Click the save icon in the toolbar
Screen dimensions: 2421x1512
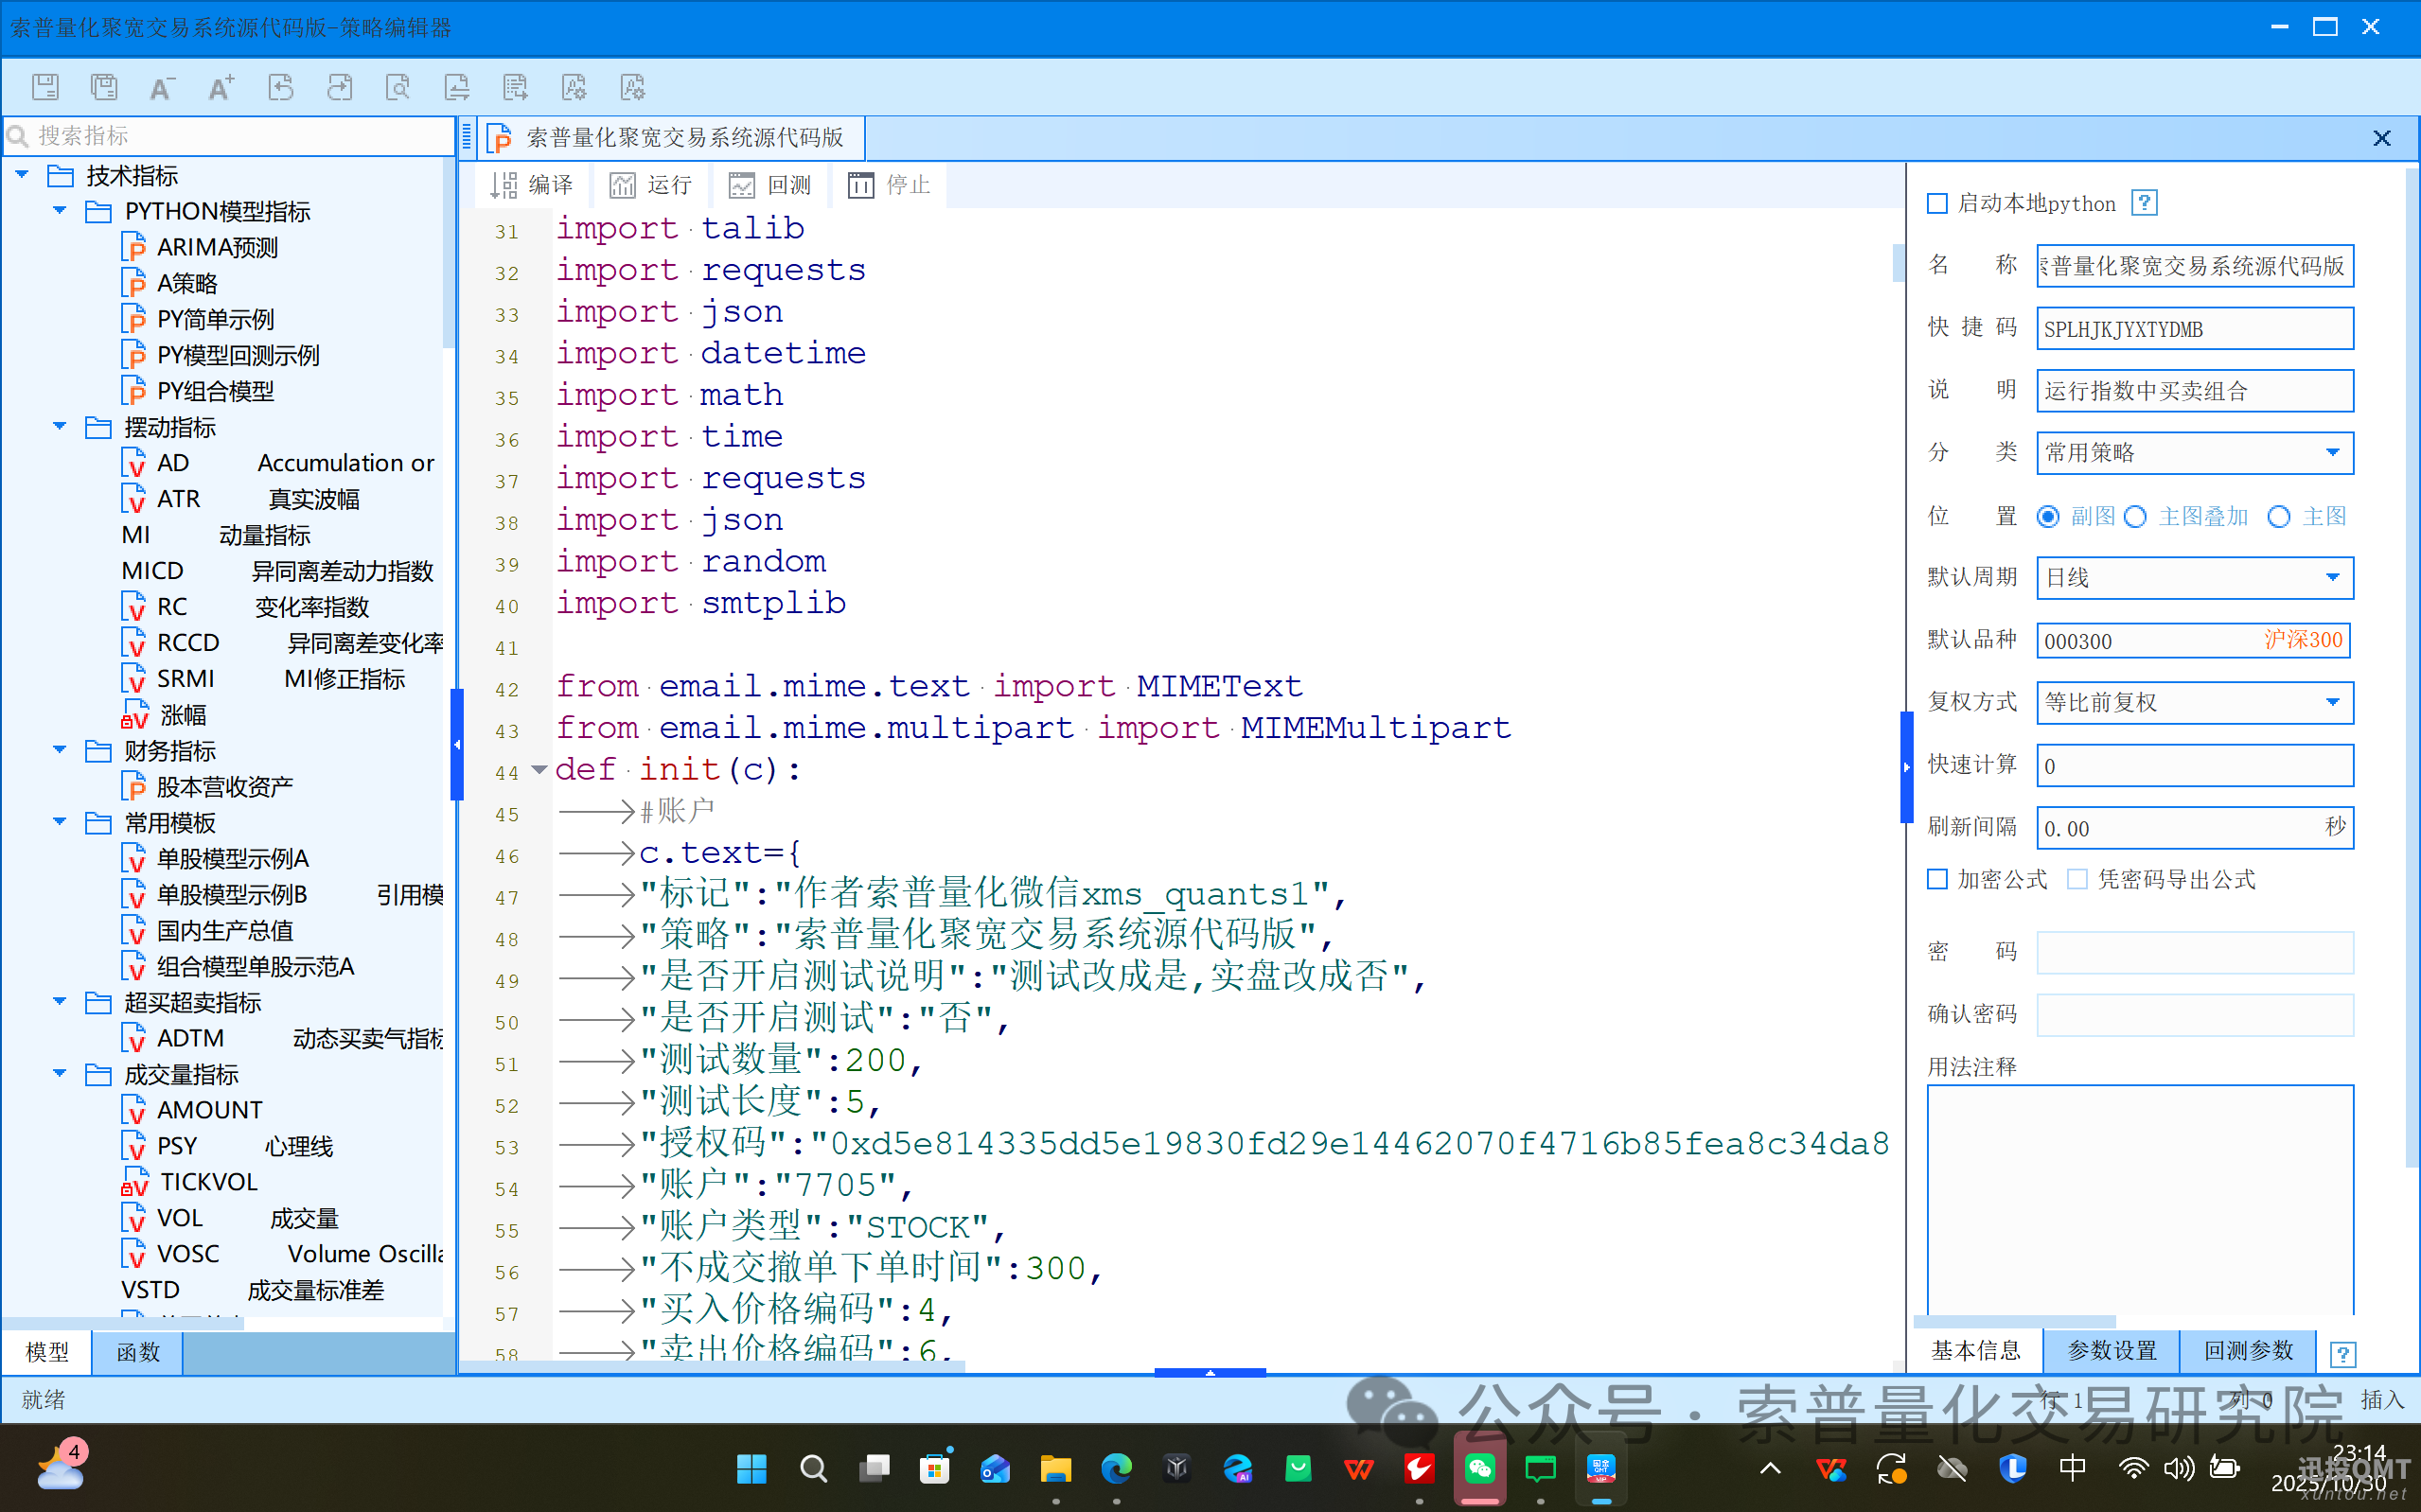pyautogui.click(x=45, y=87)
